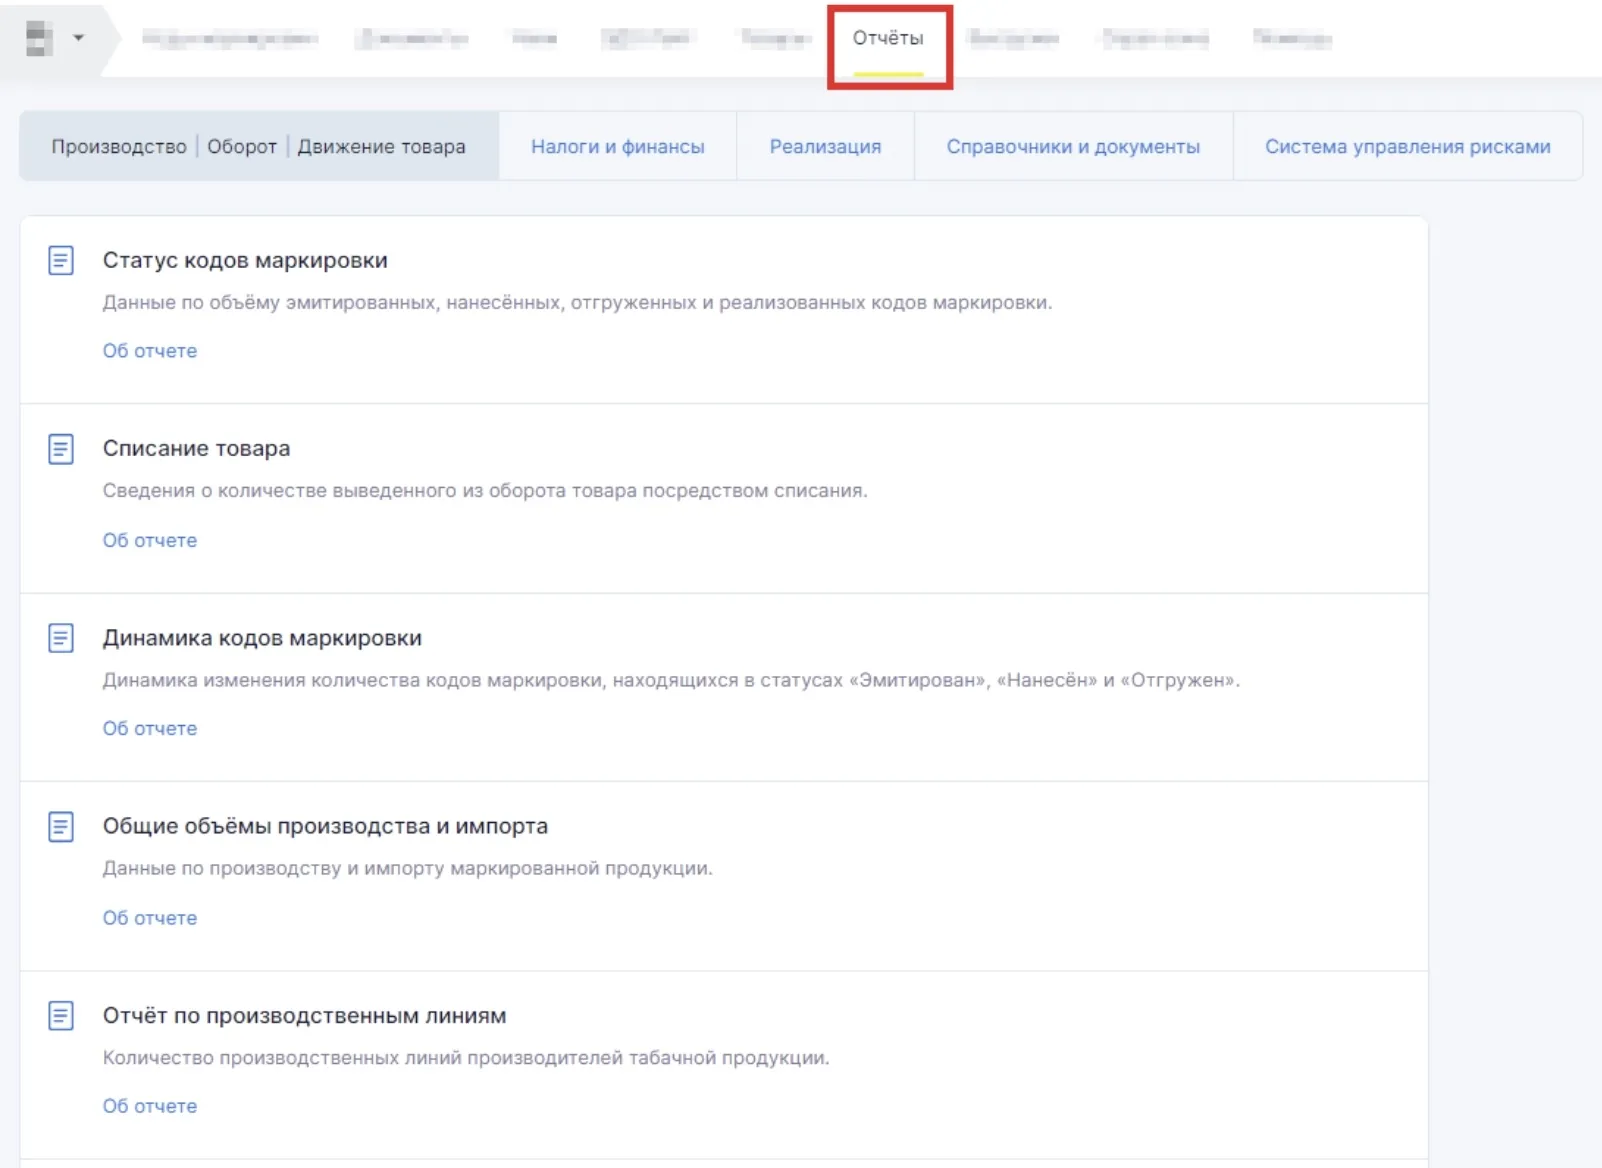Open Об отчете under Общие объёмы производства
Screen dimensions: 1602x1168
click(x=150, y=918)
